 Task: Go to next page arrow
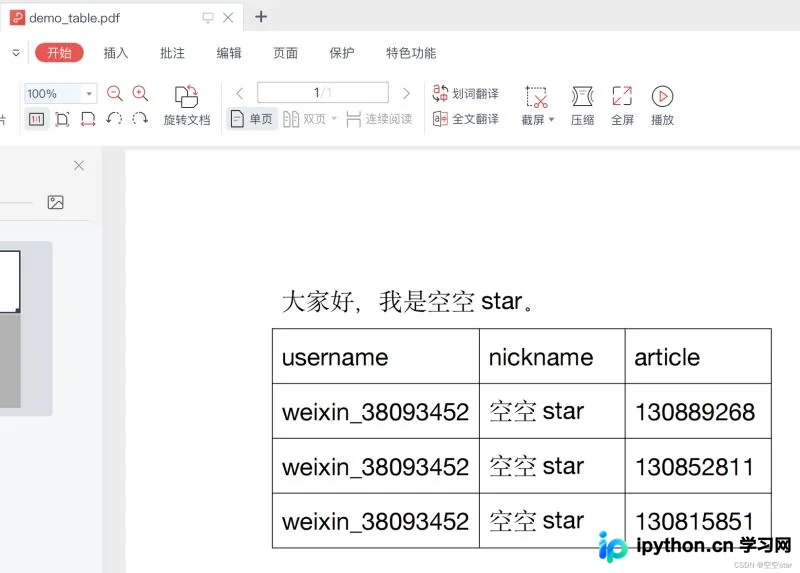406,93
